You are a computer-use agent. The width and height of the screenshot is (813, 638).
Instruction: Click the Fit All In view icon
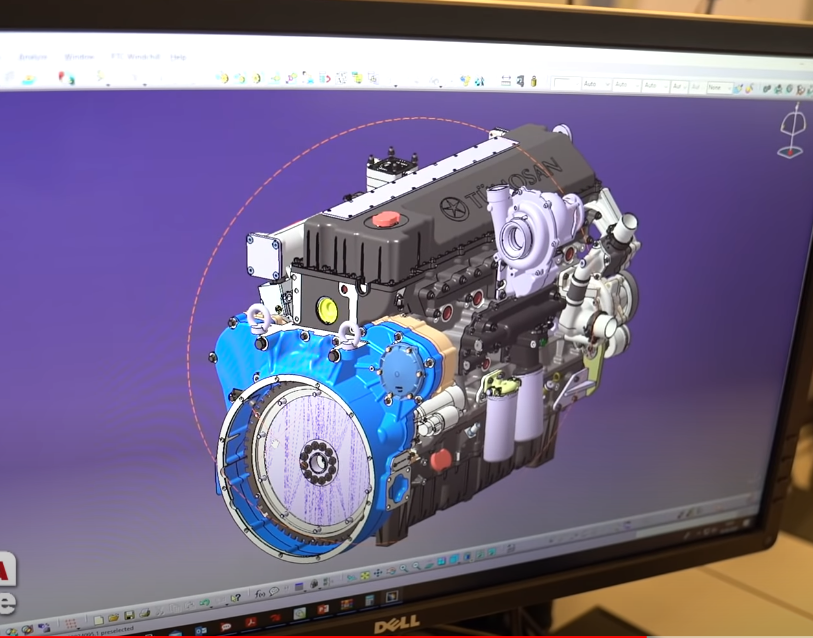click(364, 575)
